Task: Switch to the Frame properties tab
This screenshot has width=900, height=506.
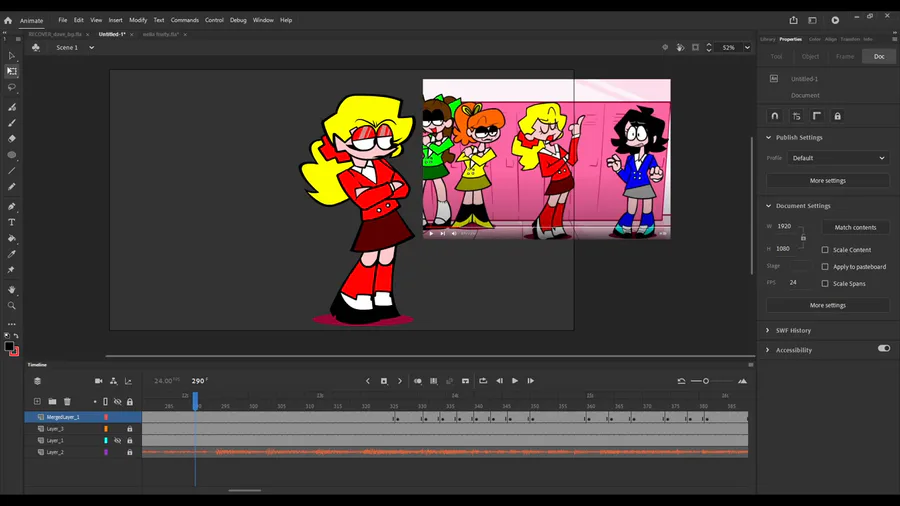Action: coord(844,57)
